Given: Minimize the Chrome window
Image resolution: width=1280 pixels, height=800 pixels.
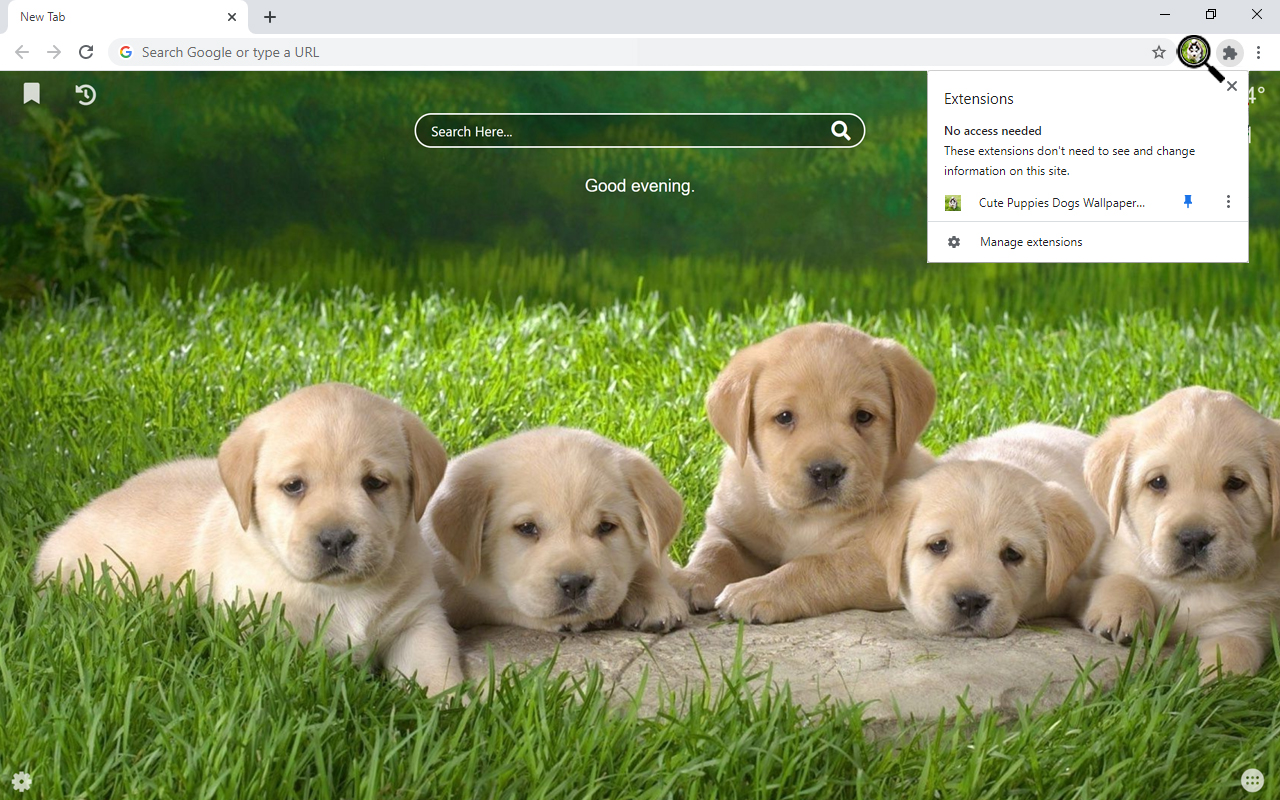Looking at the screenshot, I should click(x=1166, y=14).
